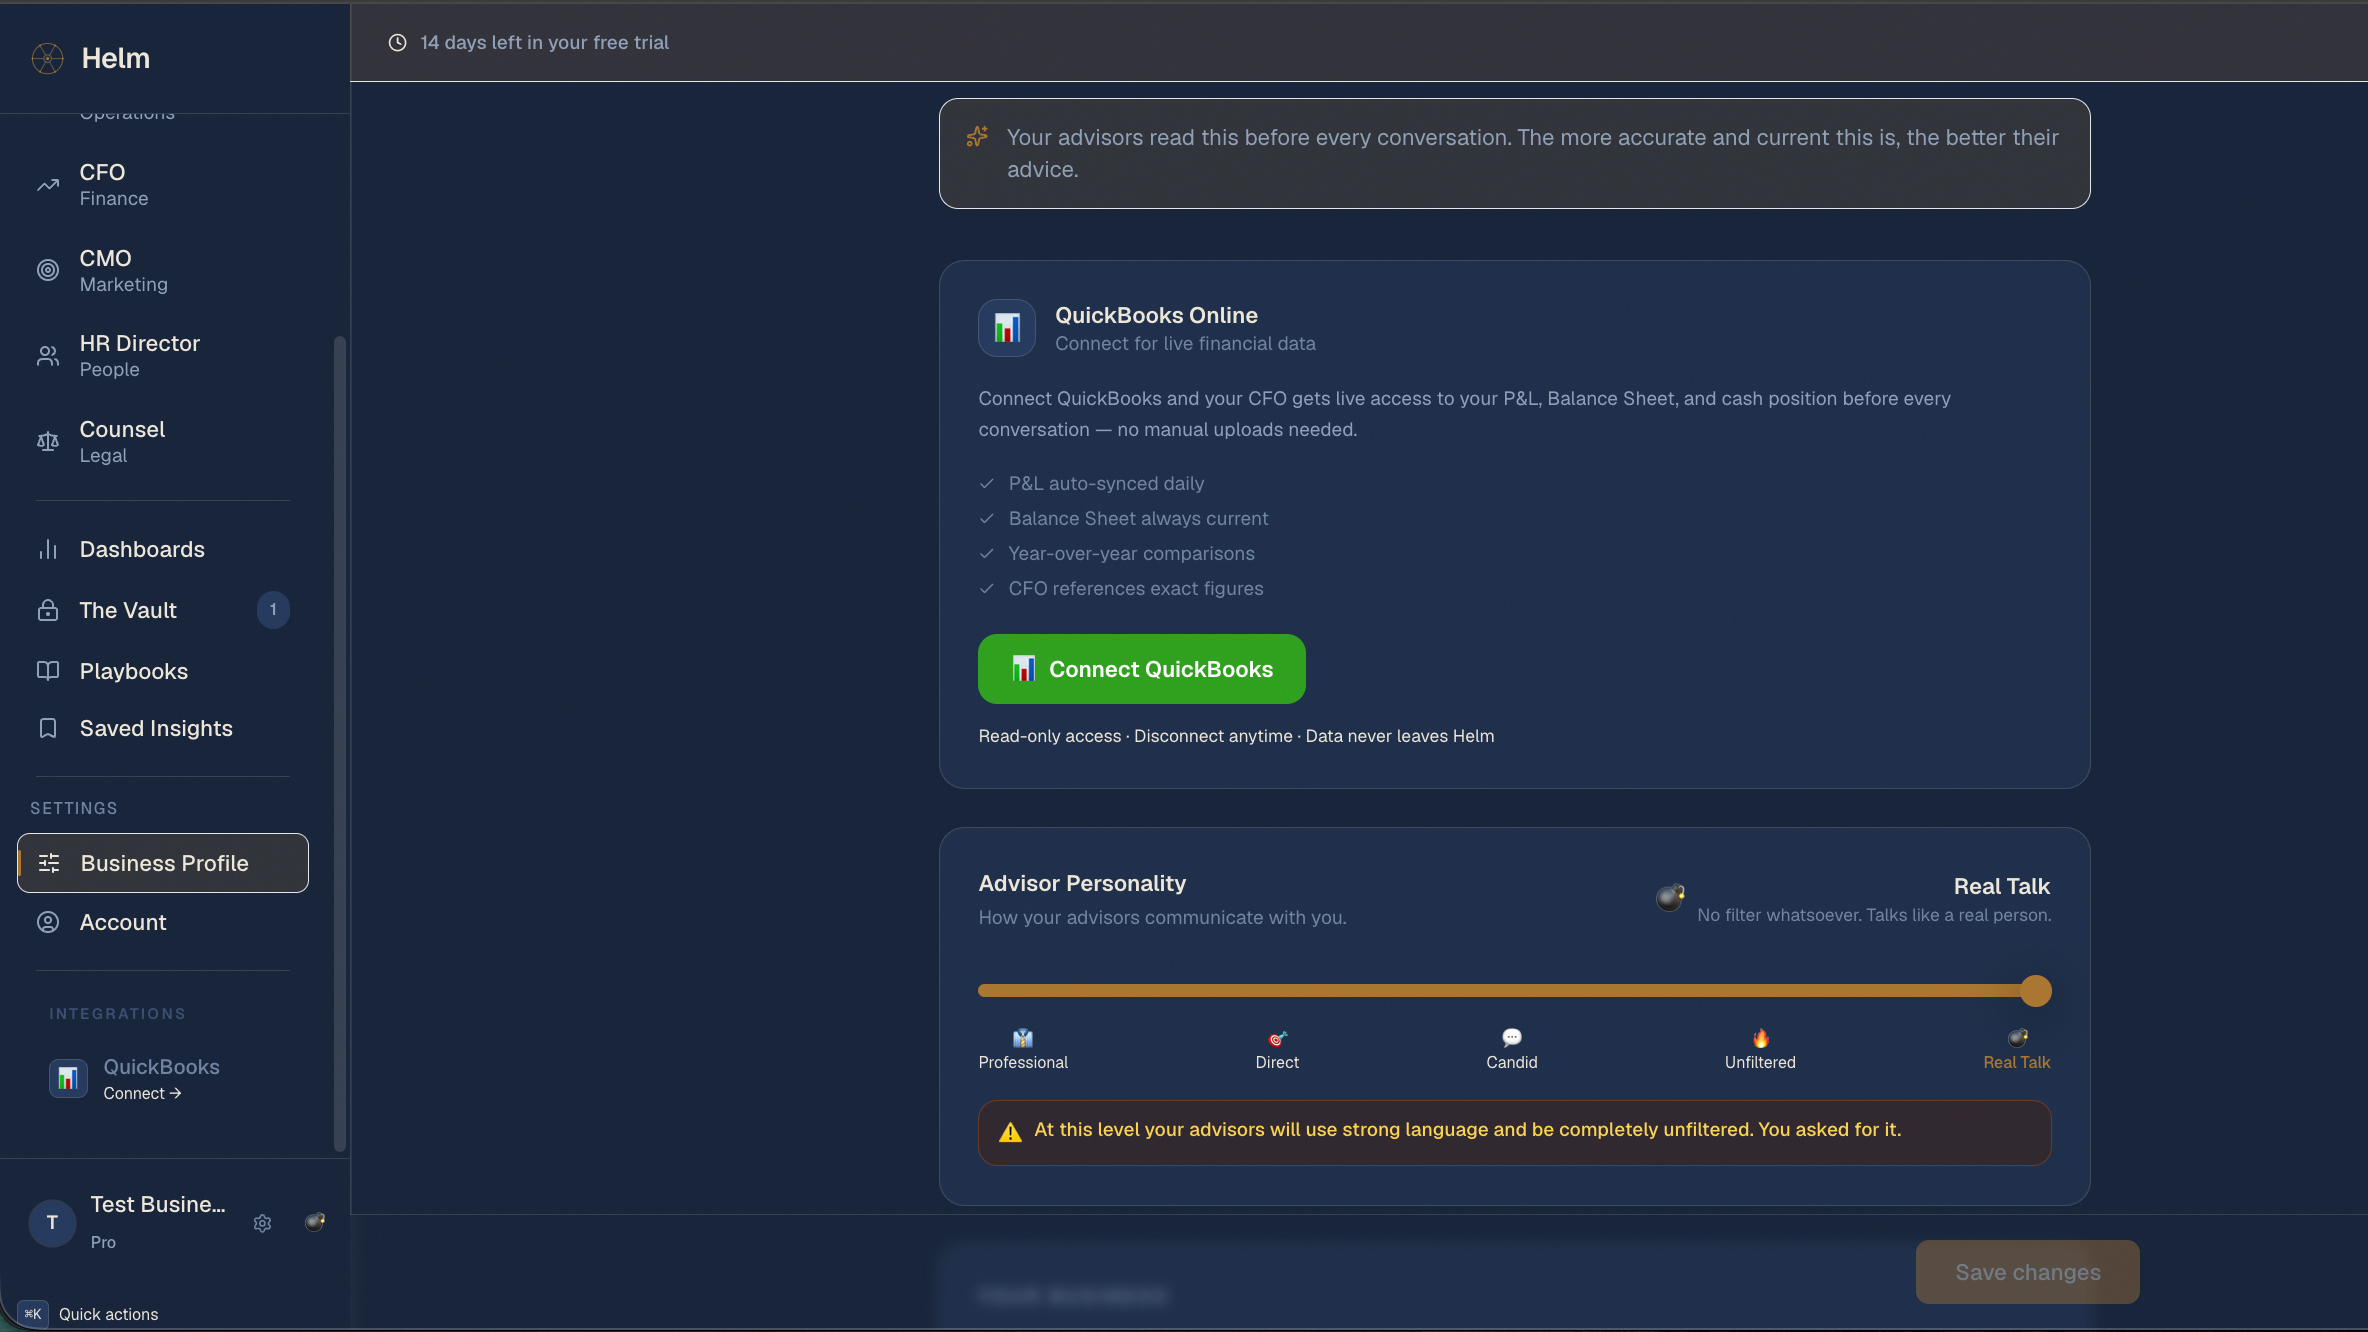The height and width of the screenshot is (1332, 2368).
Task: Click the sparkle icon in advisor notice
Action: tap(977, 137)
